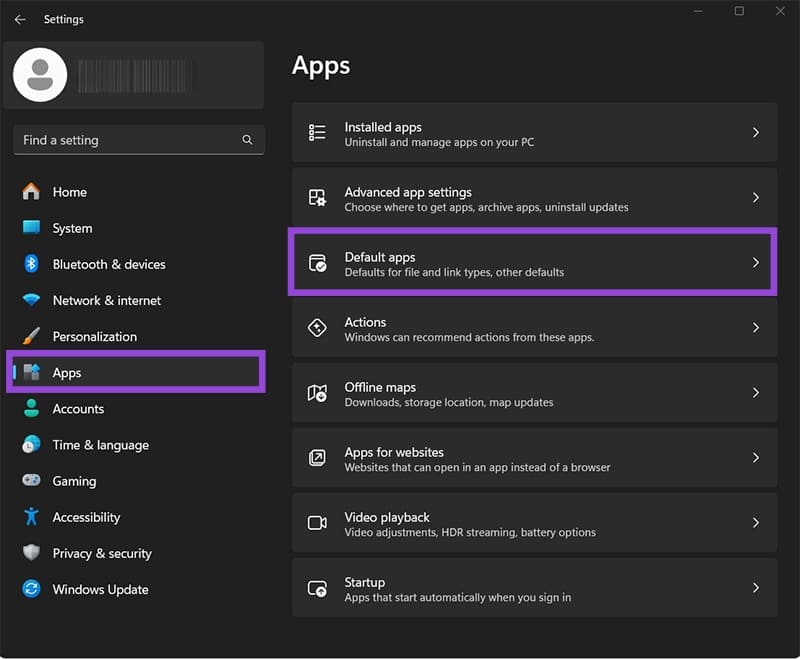Click the Default apps checkmark icon
The height and width of the screenshot is (659, 800).
317,263
